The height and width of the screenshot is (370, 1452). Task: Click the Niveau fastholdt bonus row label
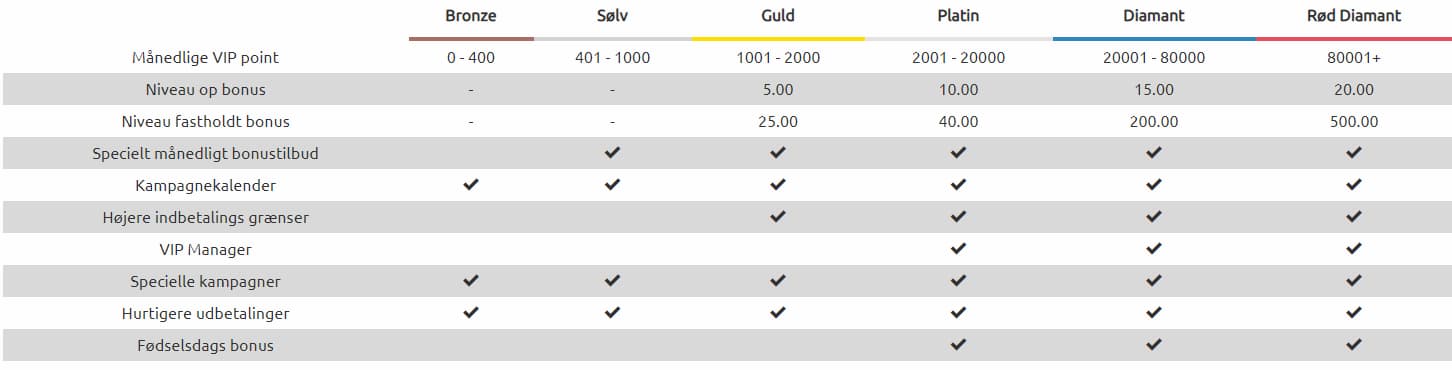(x=205, y=122)
